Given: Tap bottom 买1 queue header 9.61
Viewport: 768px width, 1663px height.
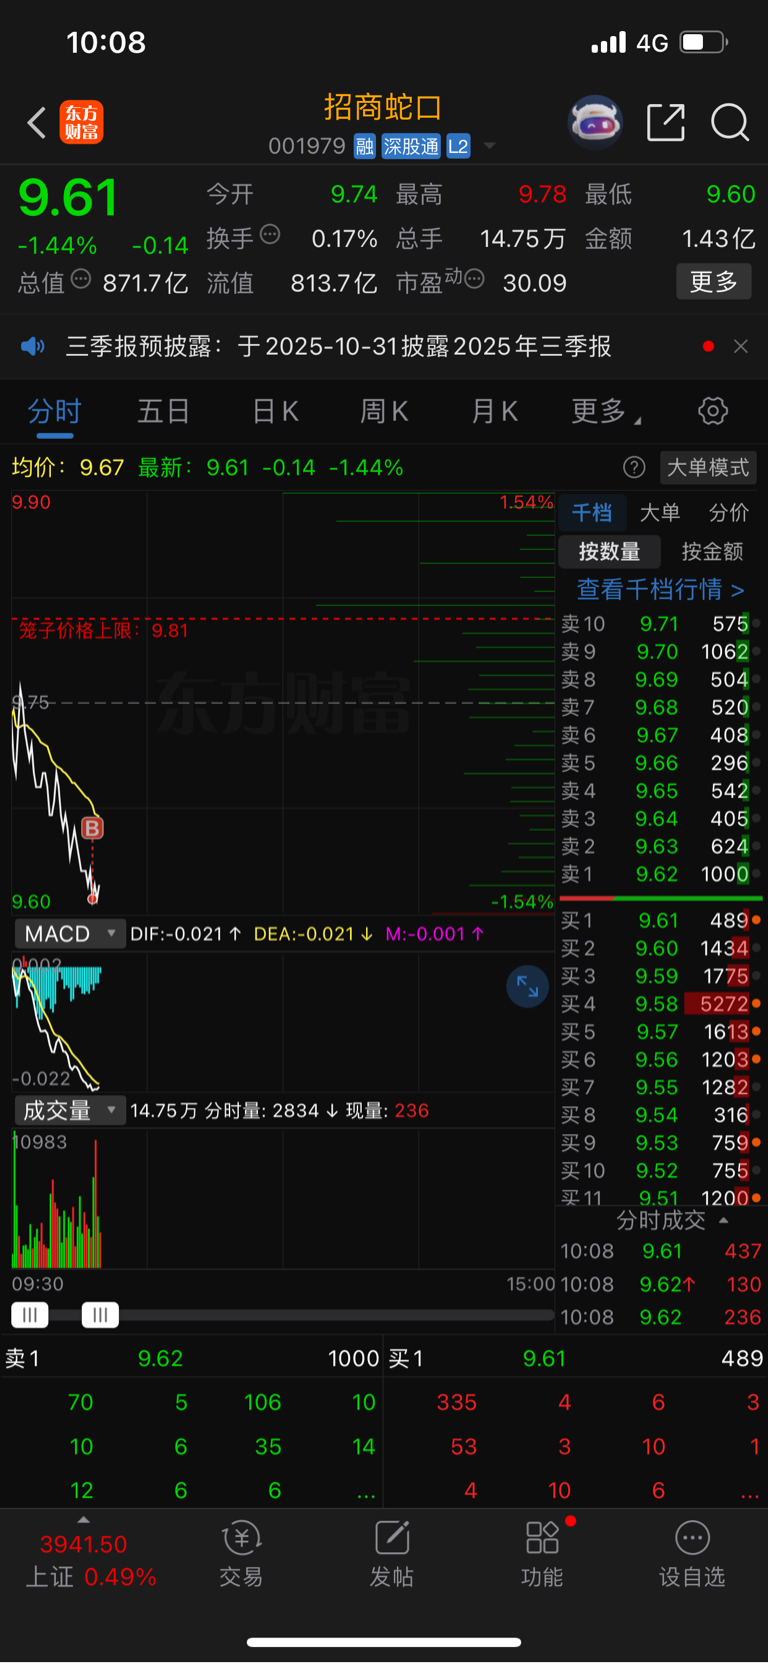Looking at the screenshot, I should pyautogui.click(x=575, y=1358).
